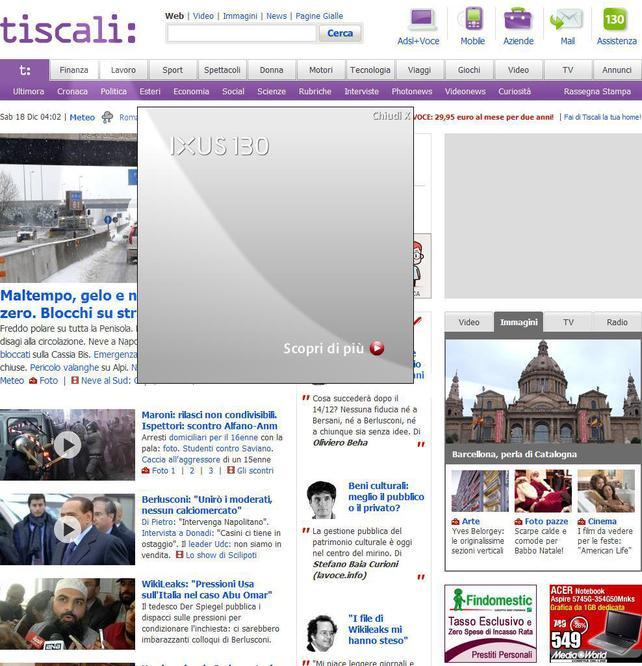Click the film icon before Neve al Sud
This screenshot has width=642, height=666.
(x=75, y=381)
